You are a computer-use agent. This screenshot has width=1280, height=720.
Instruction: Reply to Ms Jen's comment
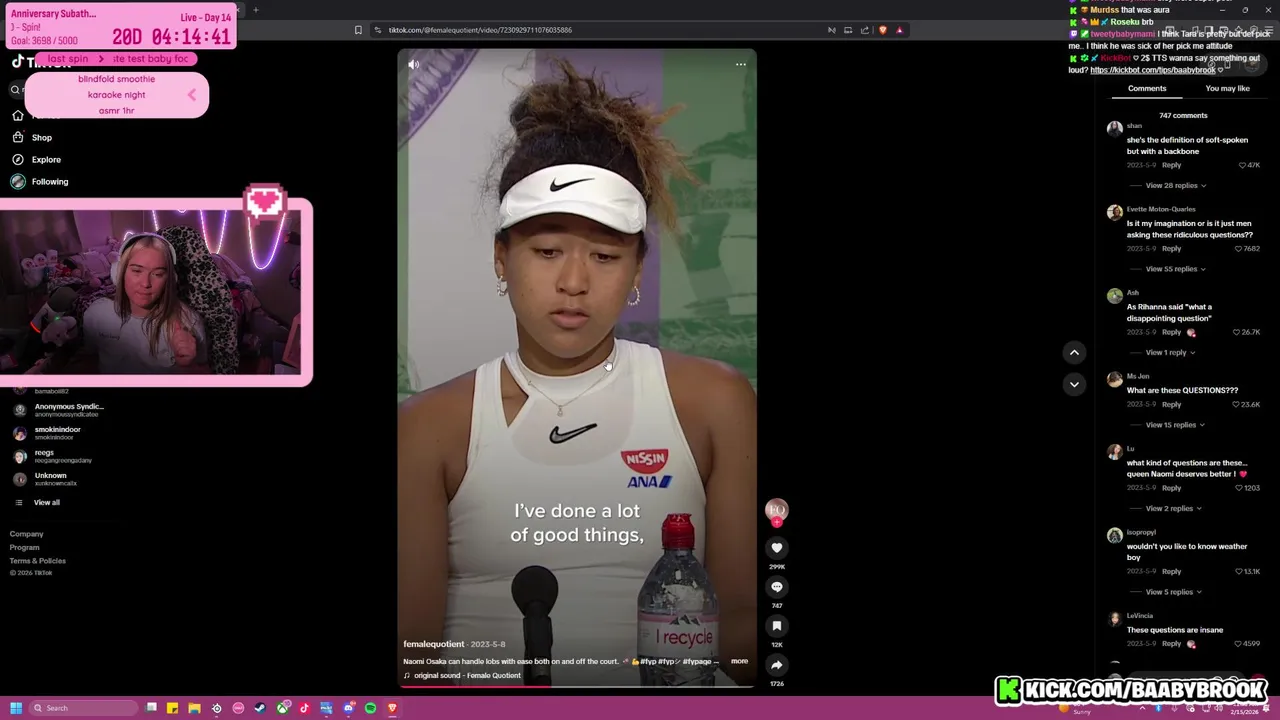pyautogui.click(x=1171, y=404)
